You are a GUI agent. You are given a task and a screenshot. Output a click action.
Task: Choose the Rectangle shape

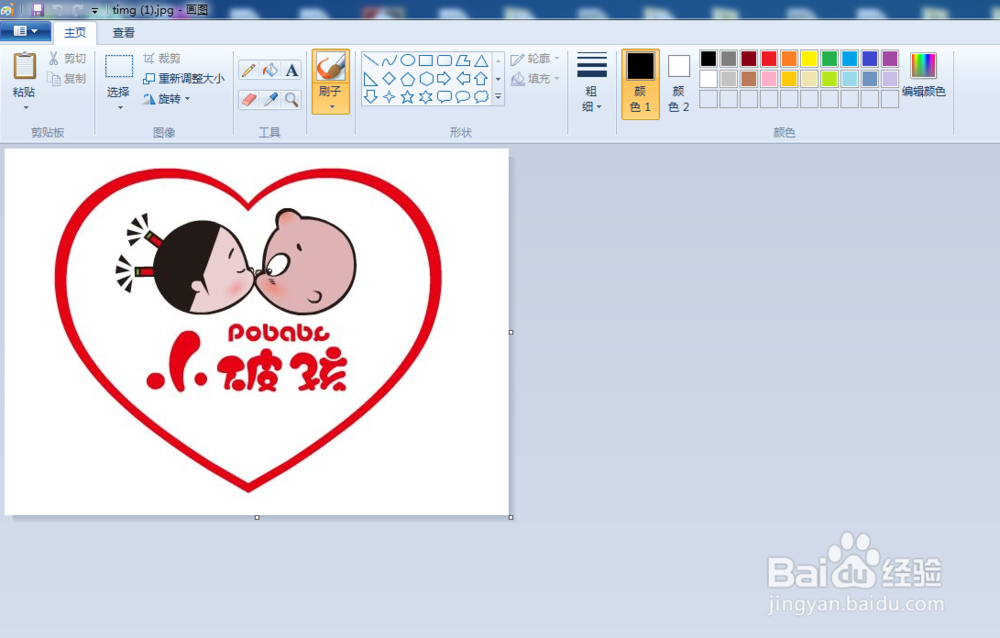426,61
